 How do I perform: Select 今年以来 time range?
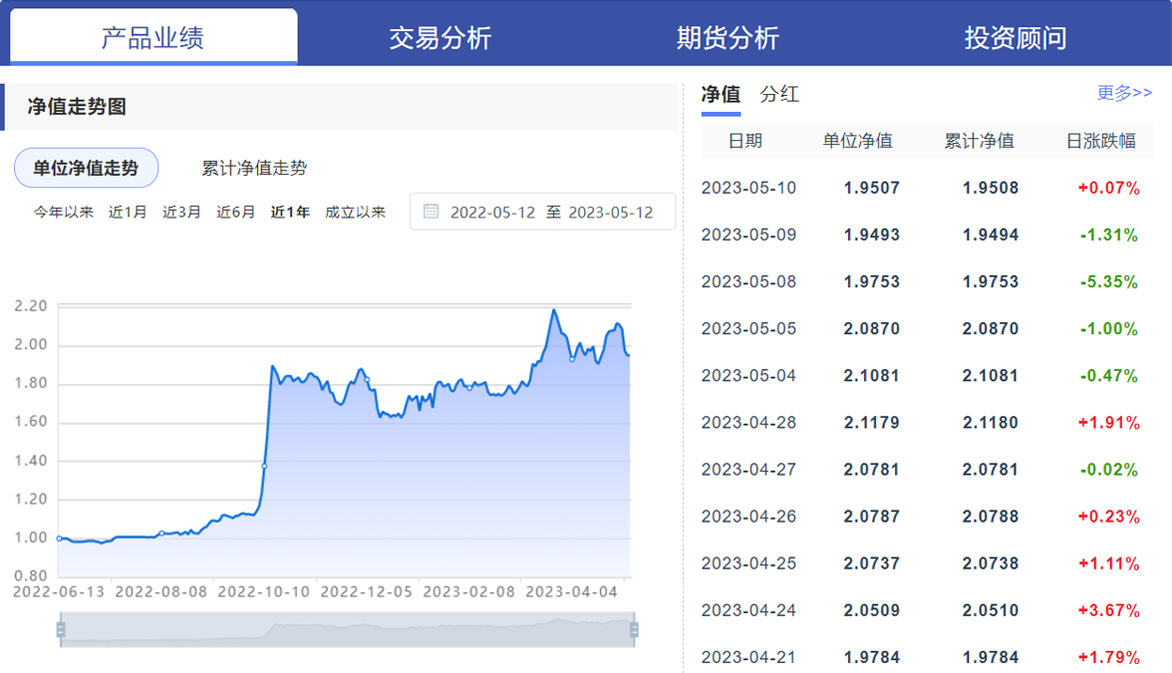[x=64, y=212]
